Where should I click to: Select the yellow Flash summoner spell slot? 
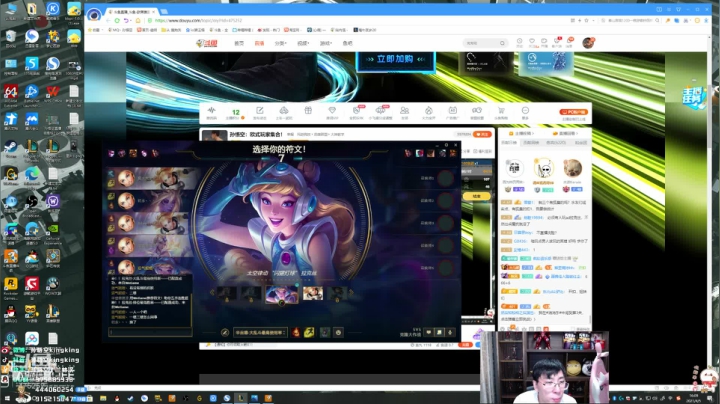coord(309,332)
